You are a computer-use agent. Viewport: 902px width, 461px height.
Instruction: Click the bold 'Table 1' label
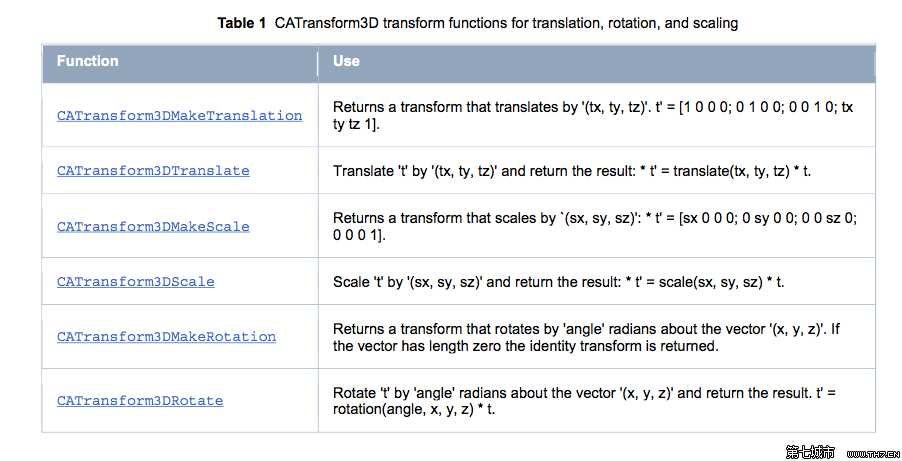pos(242,23)
